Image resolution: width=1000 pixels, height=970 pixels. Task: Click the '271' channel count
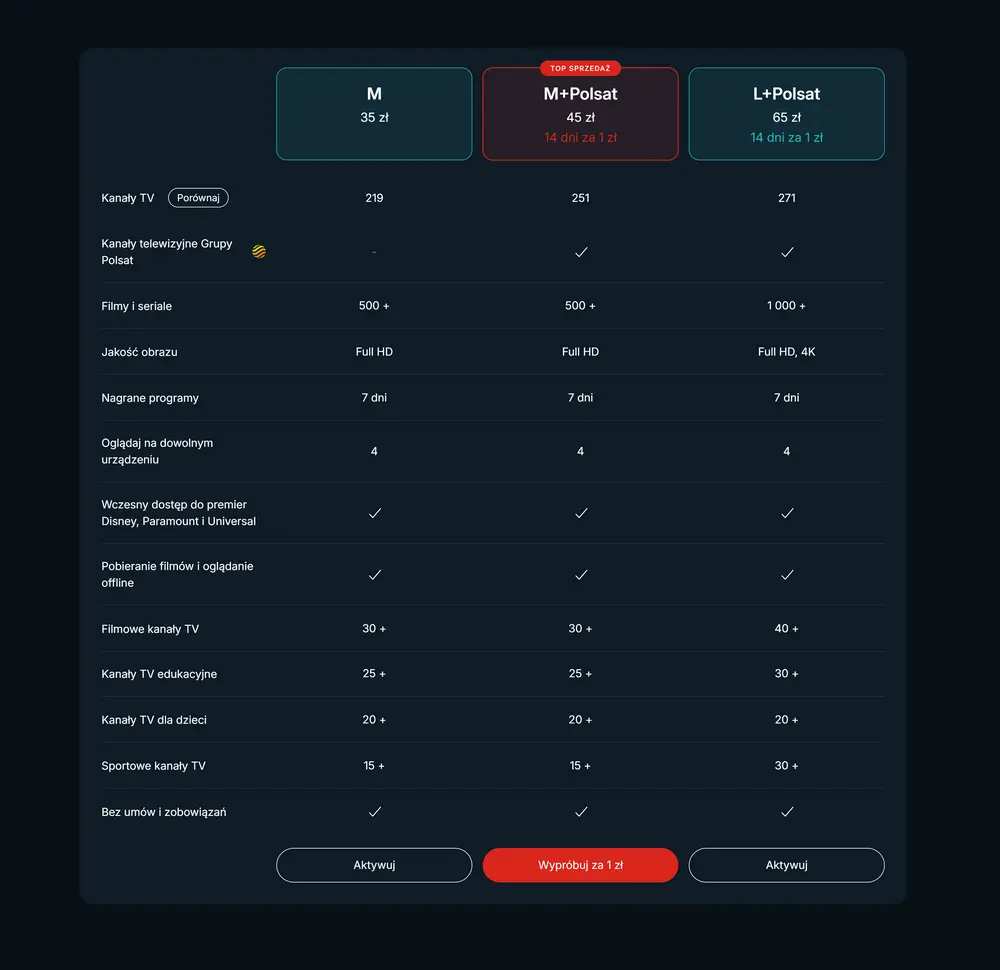(786, 198)
